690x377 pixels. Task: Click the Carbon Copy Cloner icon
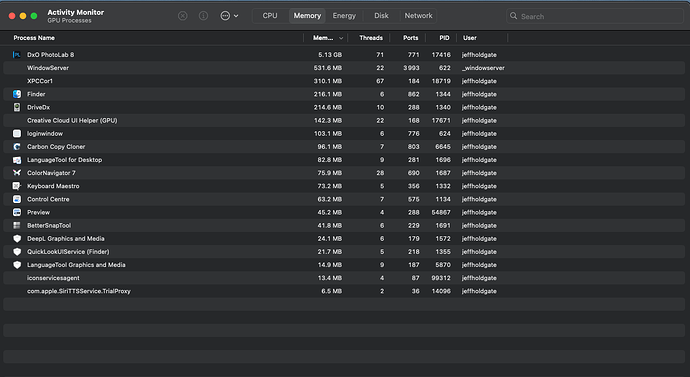coord(17,147)
